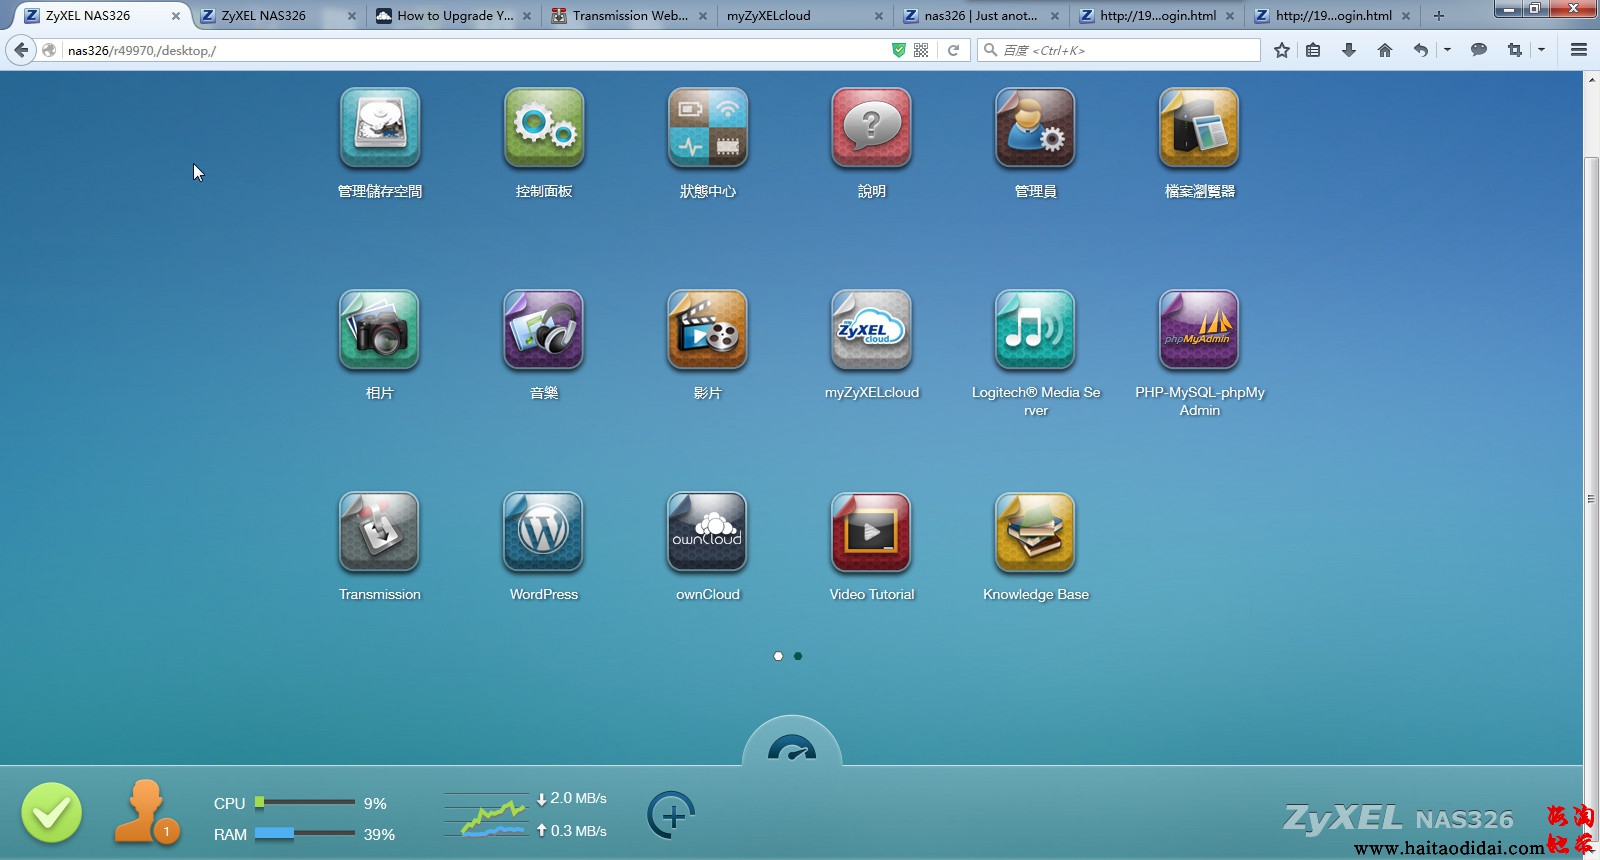The width and height of the screenshot is (1600, 860).
Task: Click the plus button in status bar
Action: tap(671, 815)
